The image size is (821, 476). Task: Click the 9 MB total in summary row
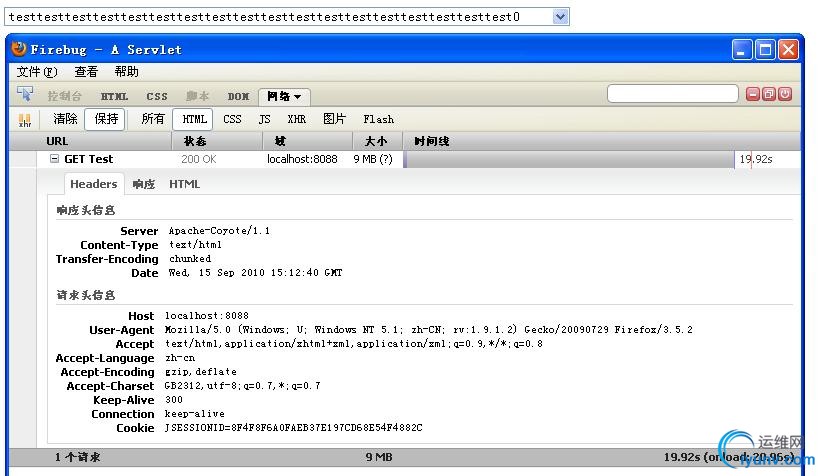379,457
